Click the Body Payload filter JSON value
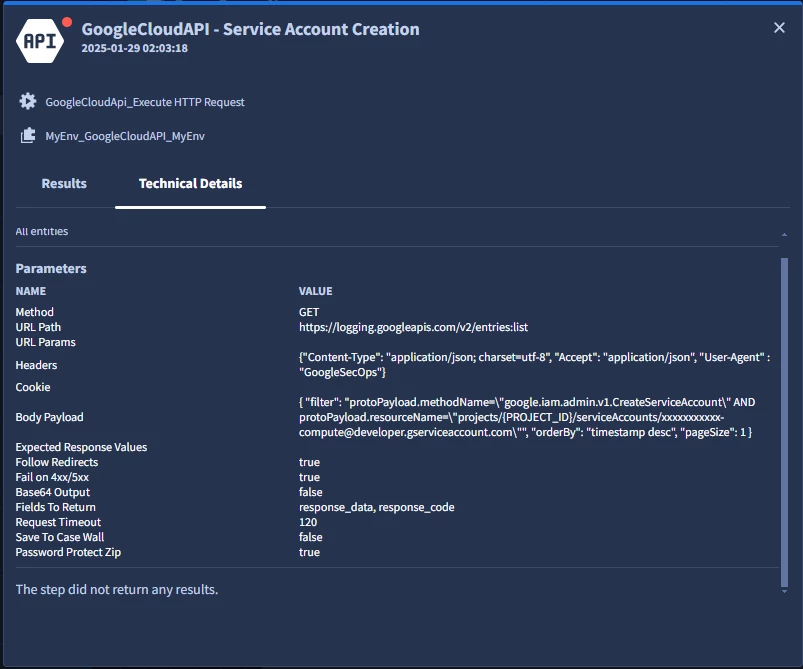Viewport: 803px width, 669px height. tap(527, 417)
